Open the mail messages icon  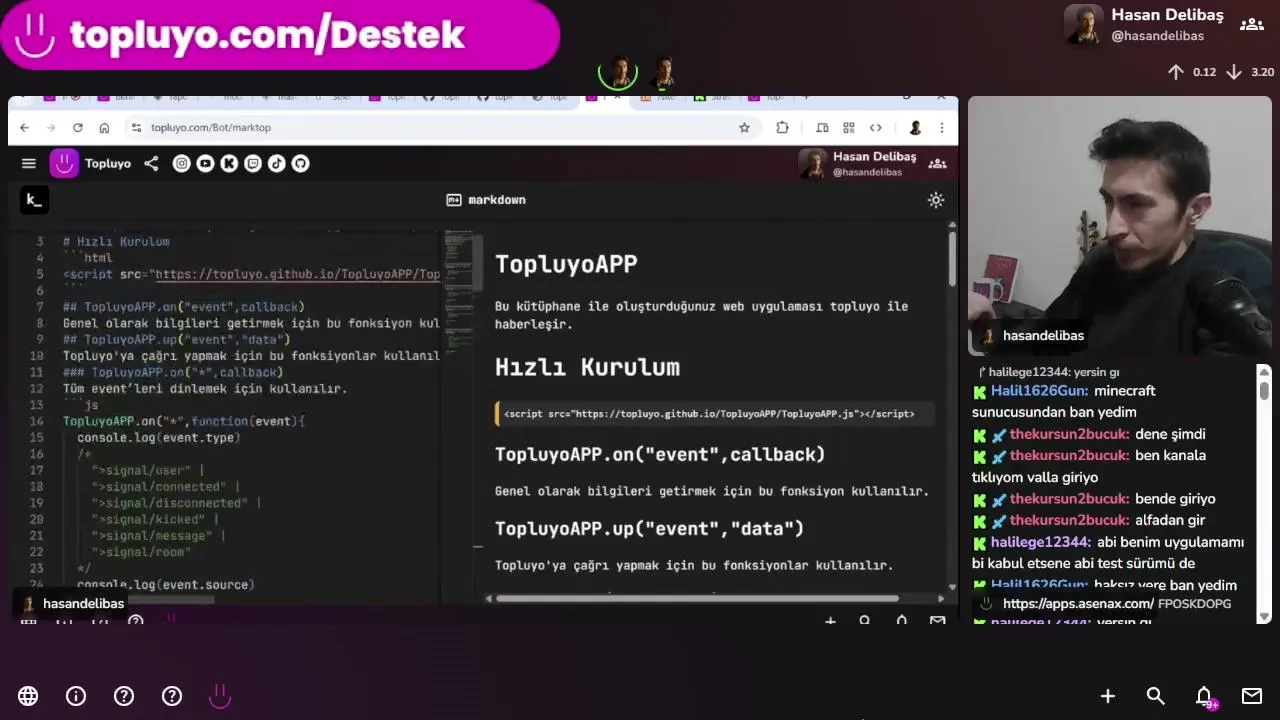[x=1252, y=696]
